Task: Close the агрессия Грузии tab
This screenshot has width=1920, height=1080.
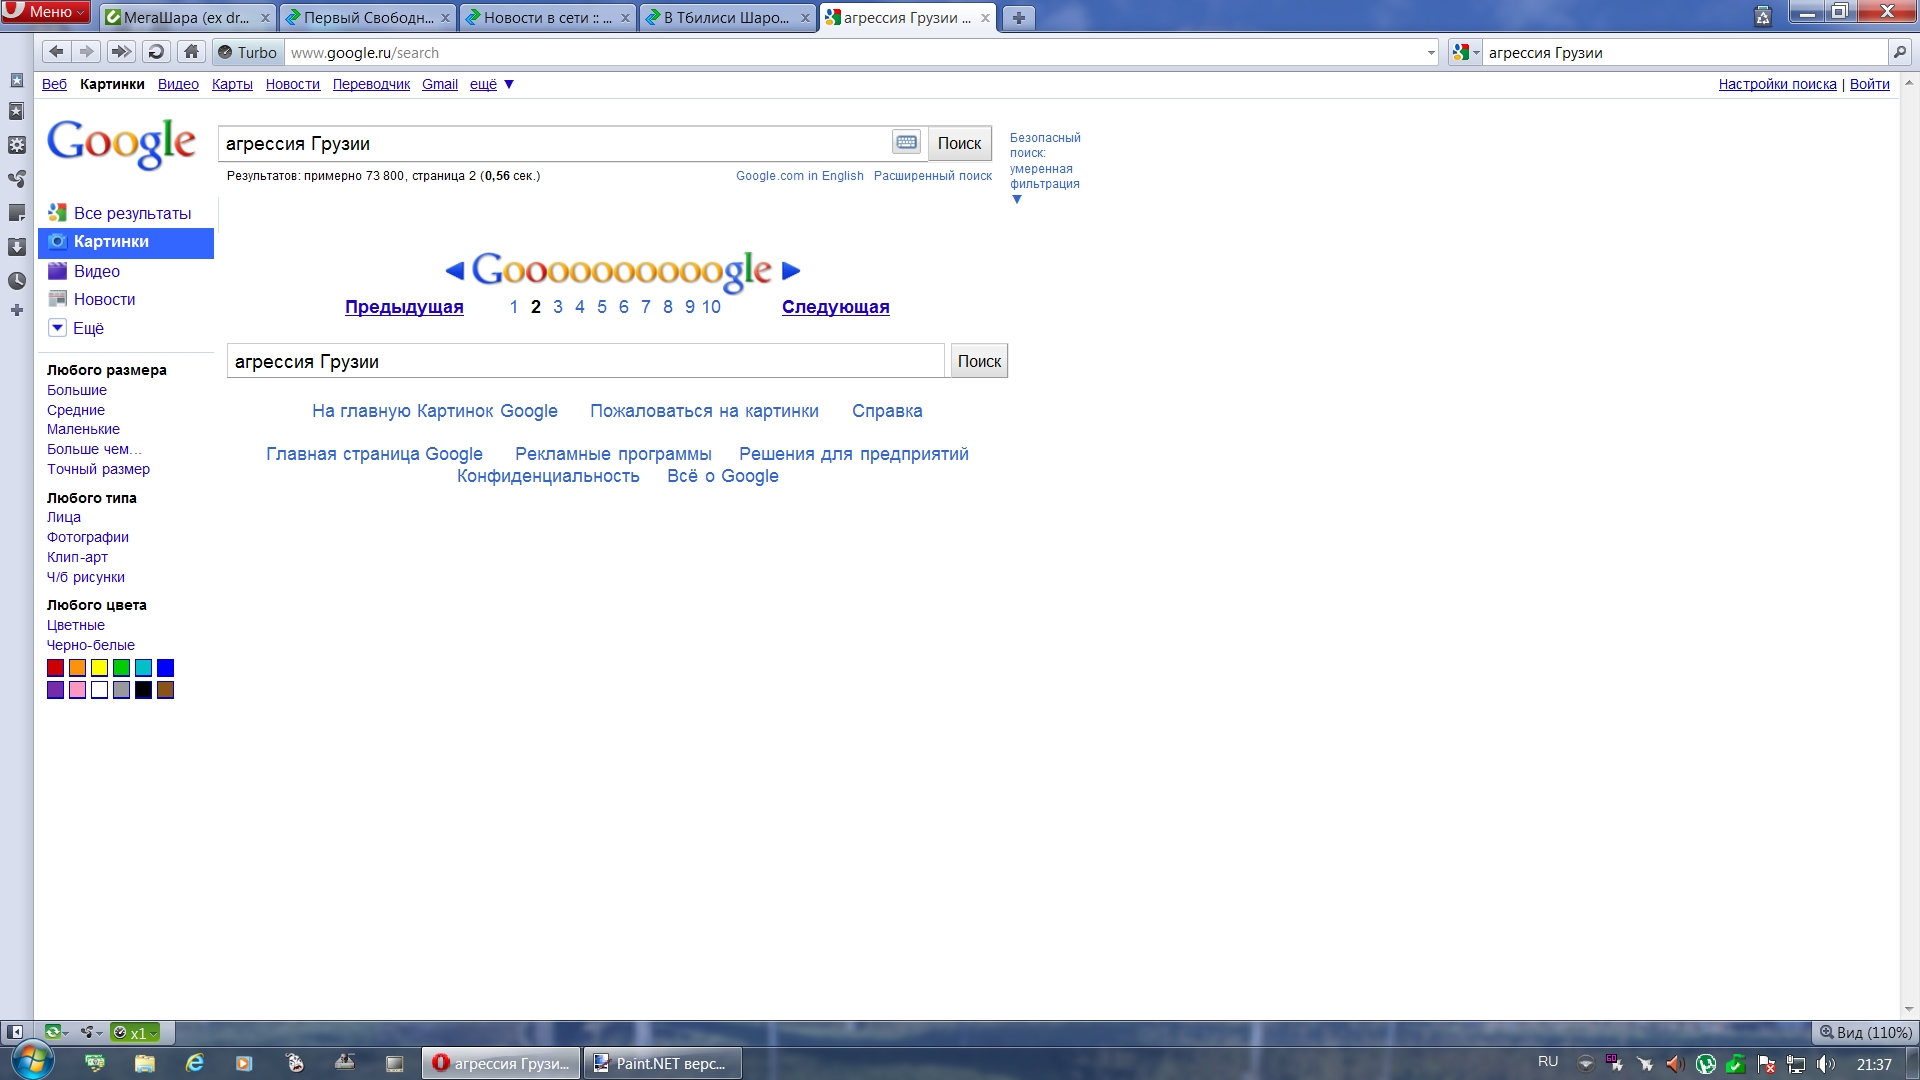Action: tap(985, 18)
